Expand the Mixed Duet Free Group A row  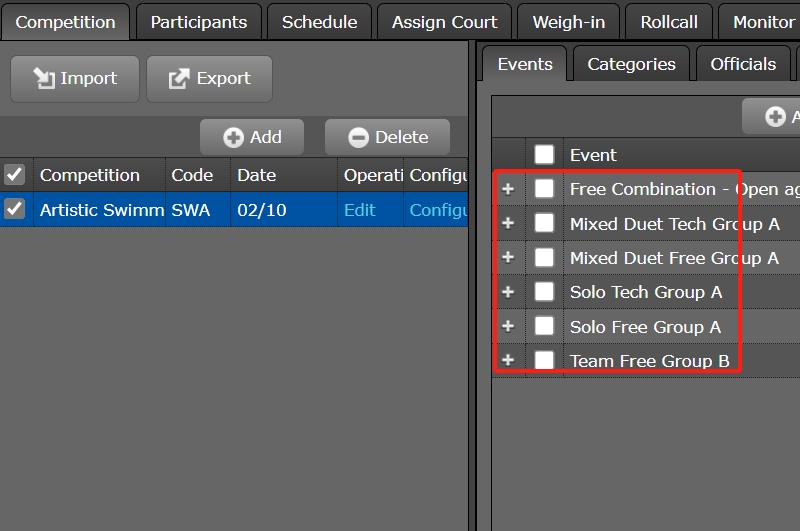[x=508, y=257]
